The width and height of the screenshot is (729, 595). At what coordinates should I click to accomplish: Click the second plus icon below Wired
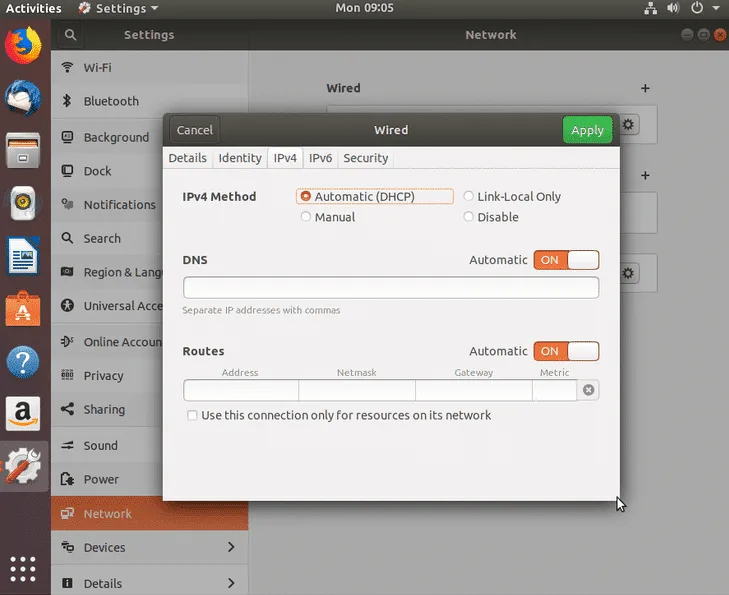tap(645, 175)
